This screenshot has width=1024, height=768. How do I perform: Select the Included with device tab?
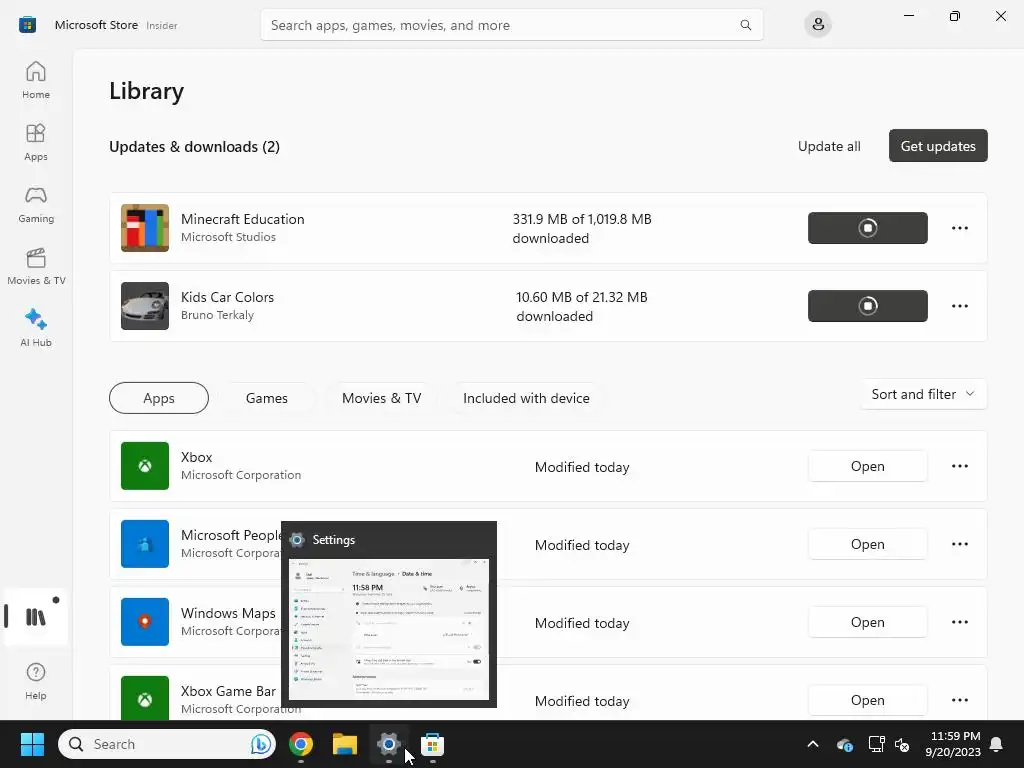click(526, 398)
